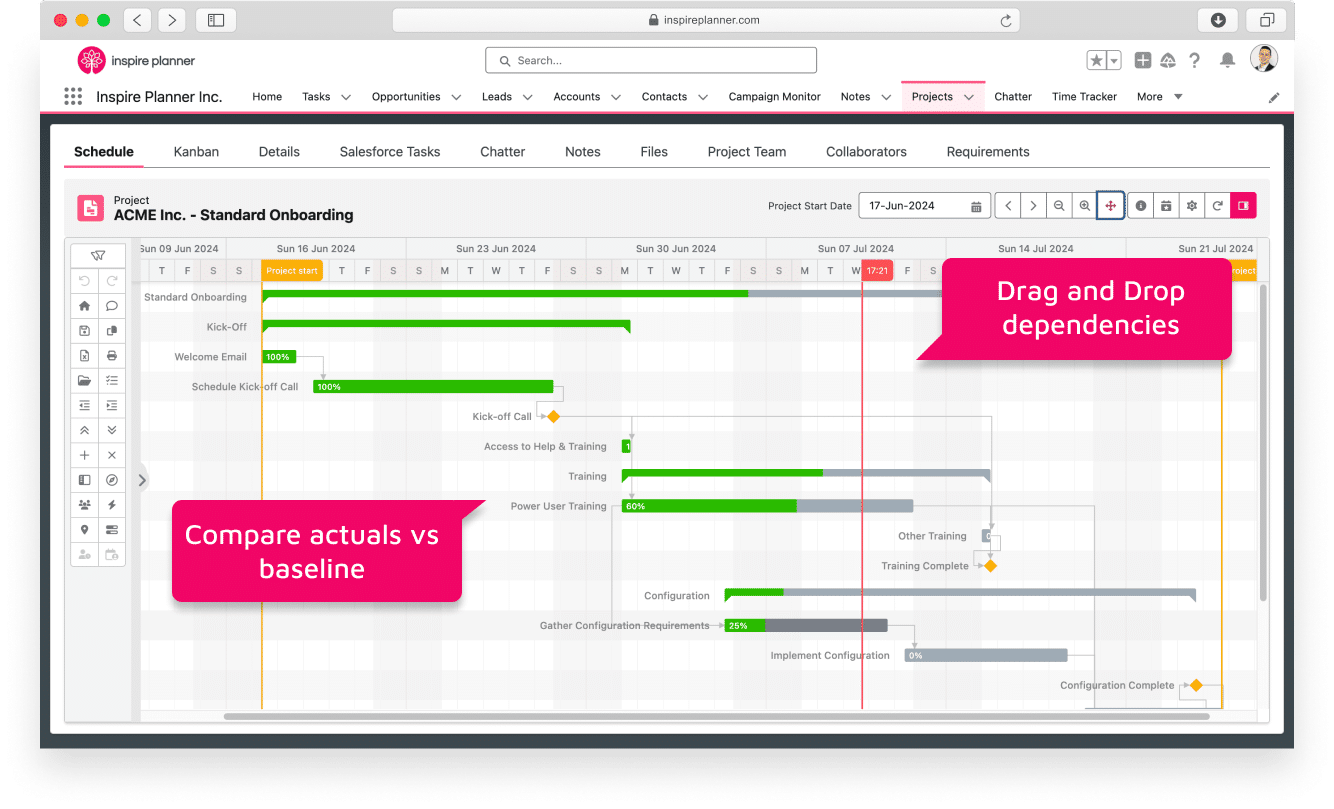Click the plus add task icon
The height and width of the screenshot is (809, 1334).
click(84, 455)
